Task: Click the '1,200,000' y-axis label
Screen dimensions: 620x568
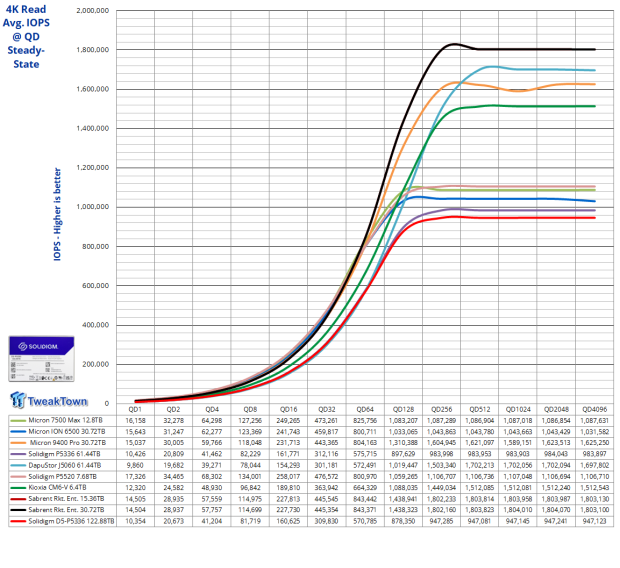Action: coord(93,167)
